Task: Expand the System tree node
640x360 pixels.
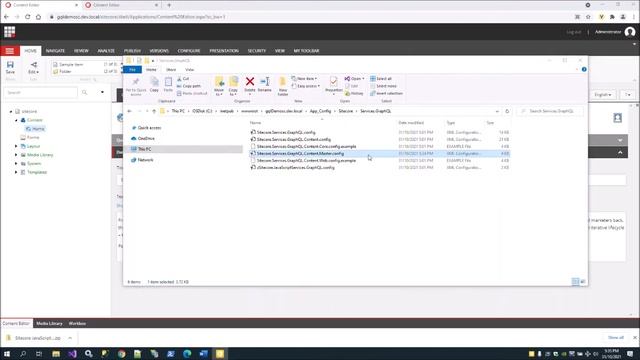Action: pos(16,163)
